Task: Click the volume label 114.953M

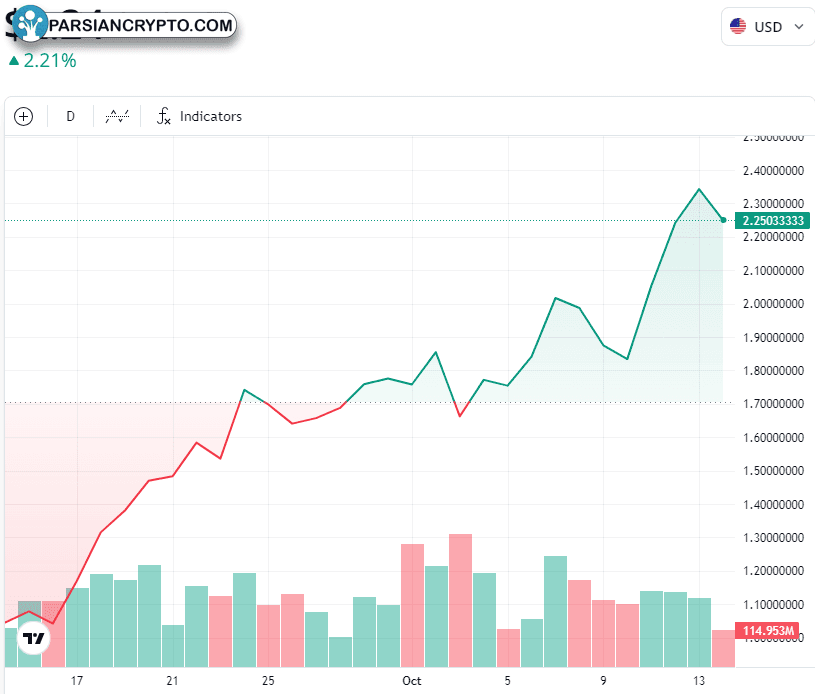Action: point(768,631)
